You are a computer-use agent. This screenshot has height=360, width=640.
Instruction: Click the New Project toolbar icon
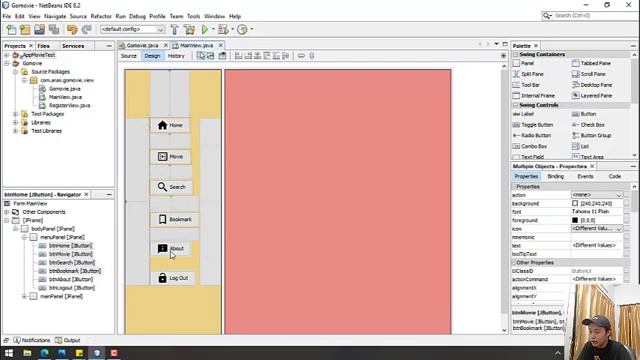click(x=25, y=29)
